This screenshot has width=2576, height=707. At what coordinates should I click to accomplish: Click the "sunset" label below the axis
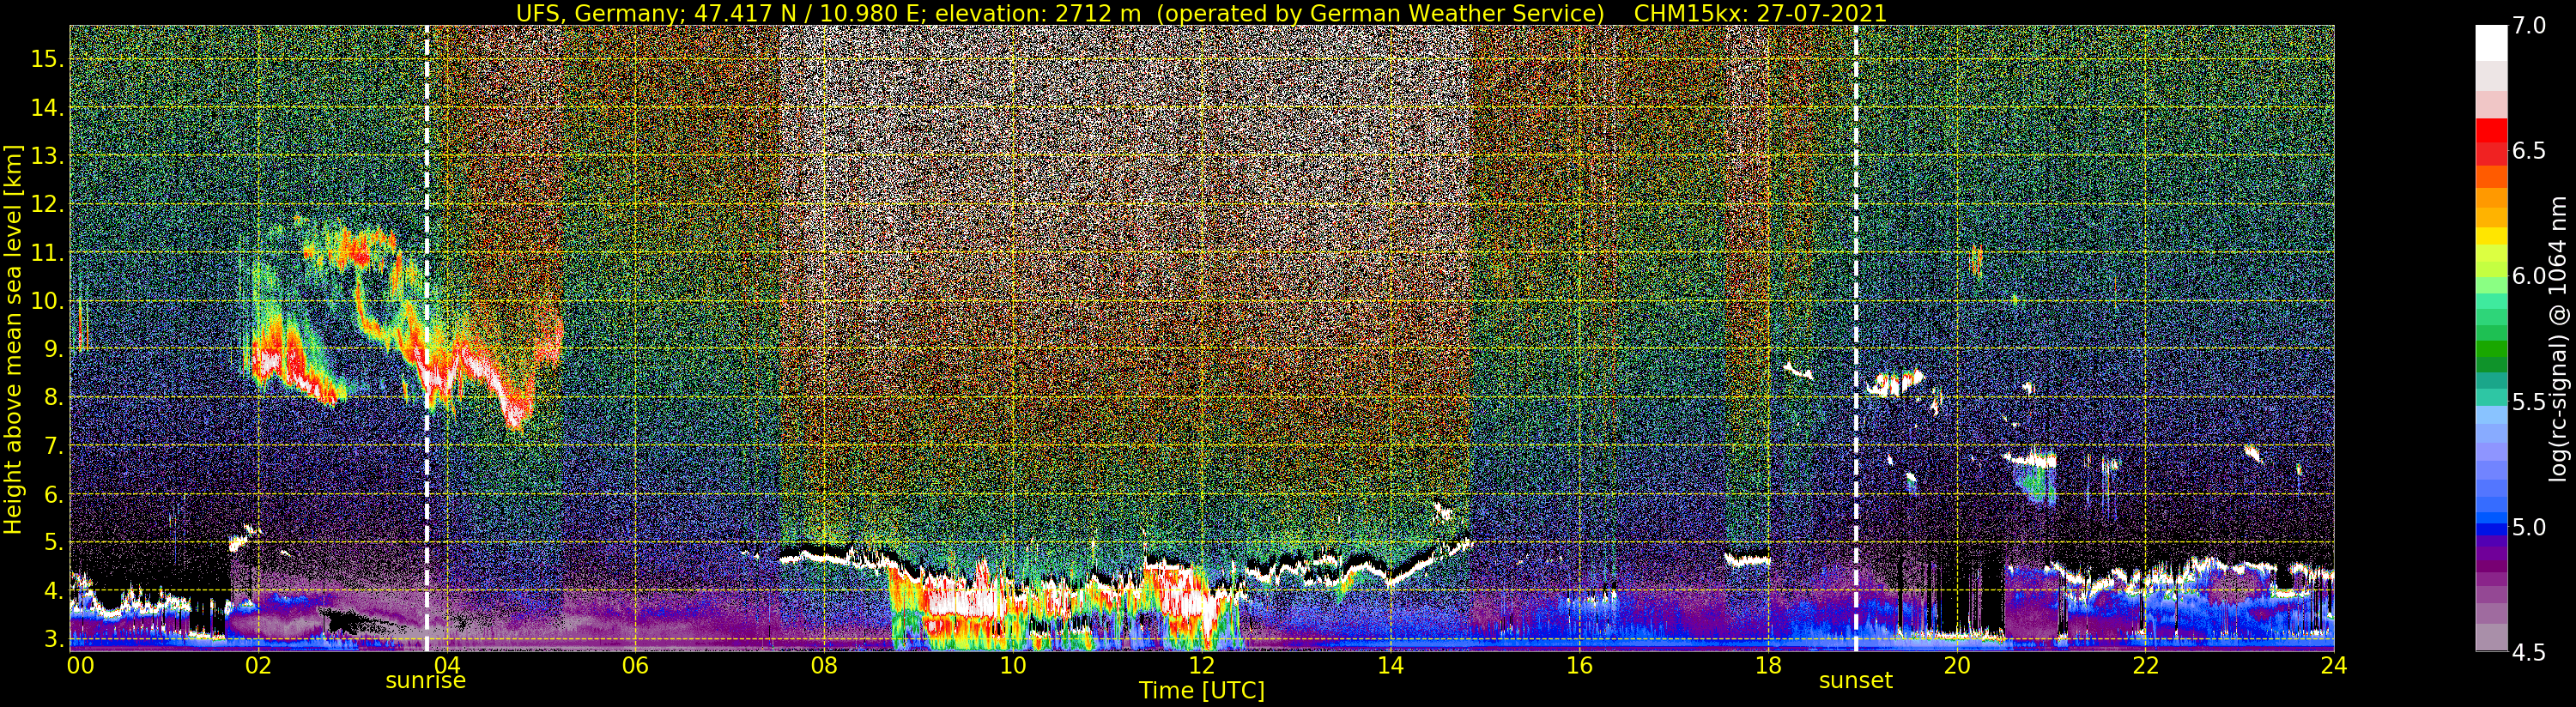tap(1855, 681)
